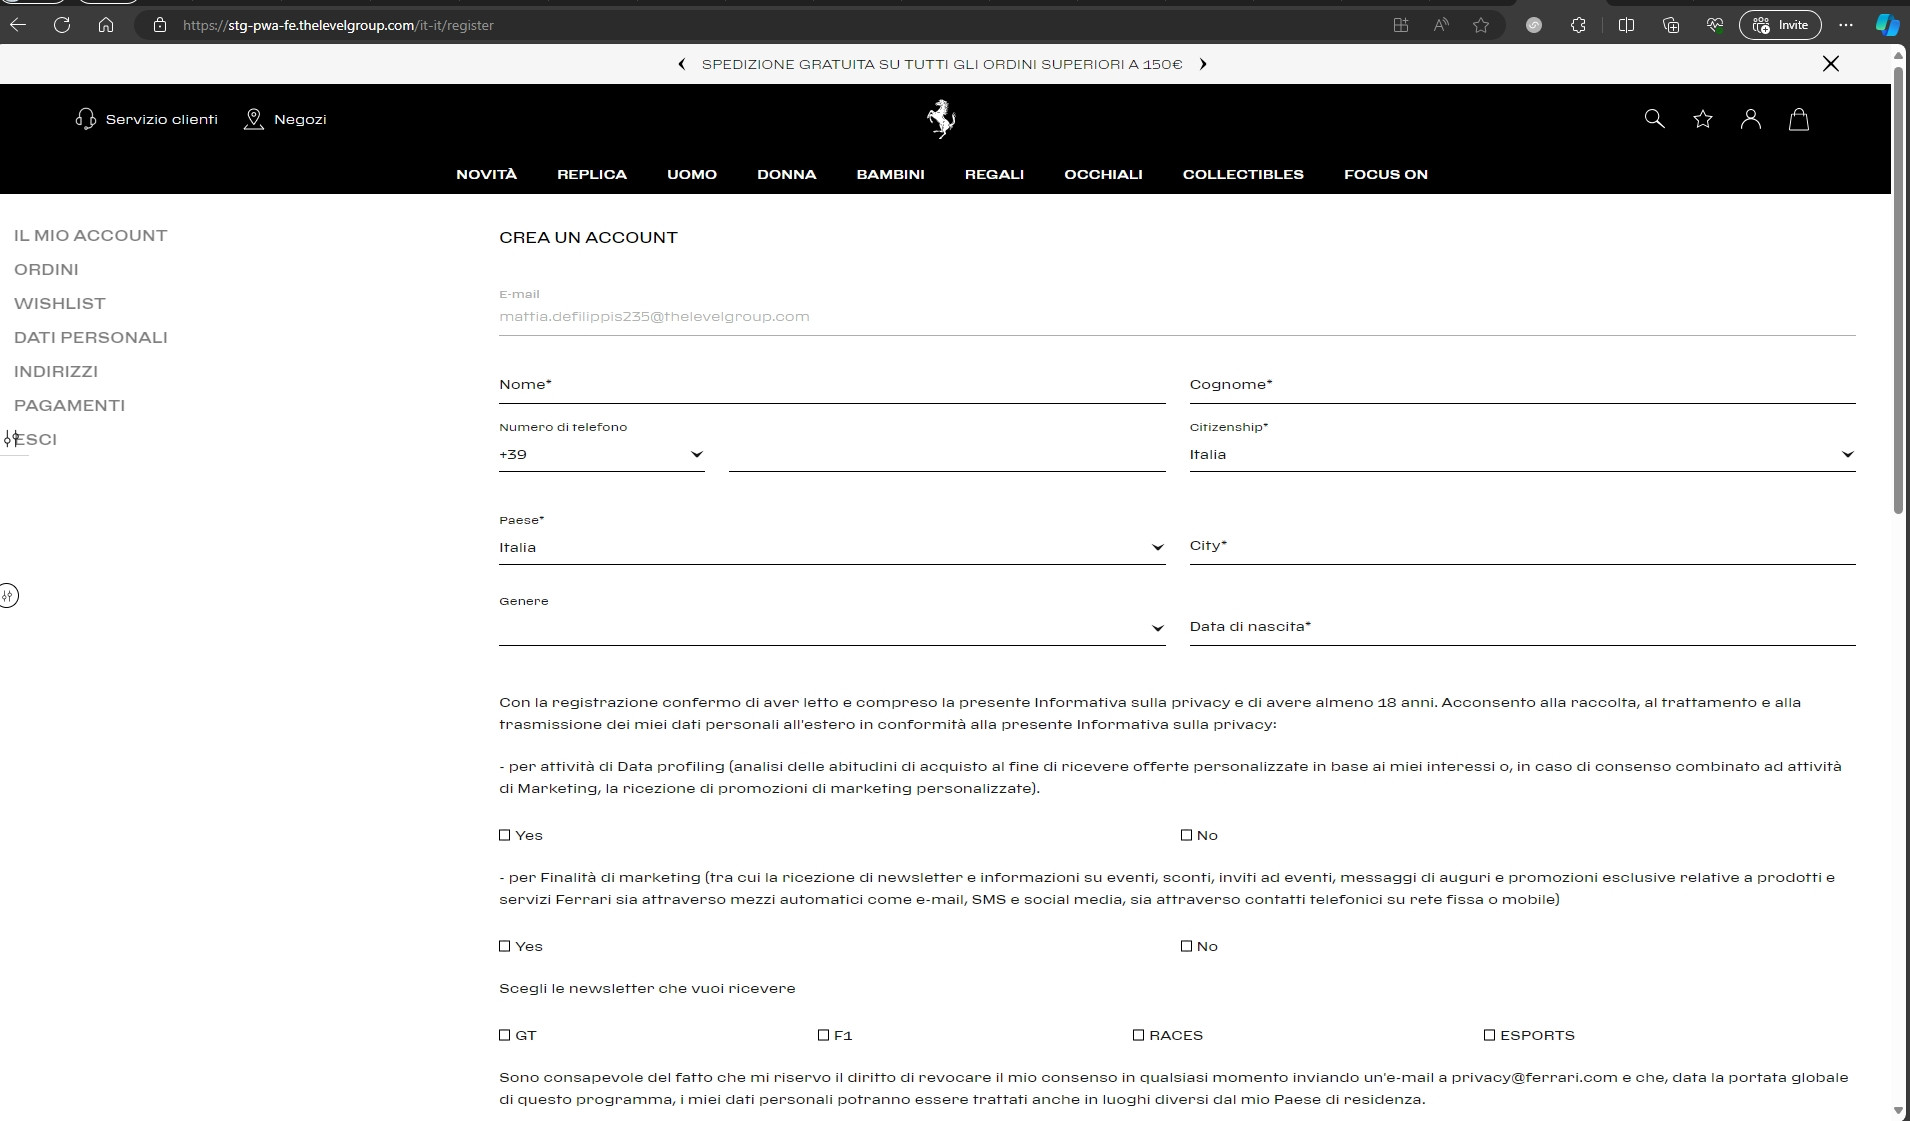Open browser extensions puzzle icon
Viewport: 1910px width, 1121px height.
(1578, 25)
